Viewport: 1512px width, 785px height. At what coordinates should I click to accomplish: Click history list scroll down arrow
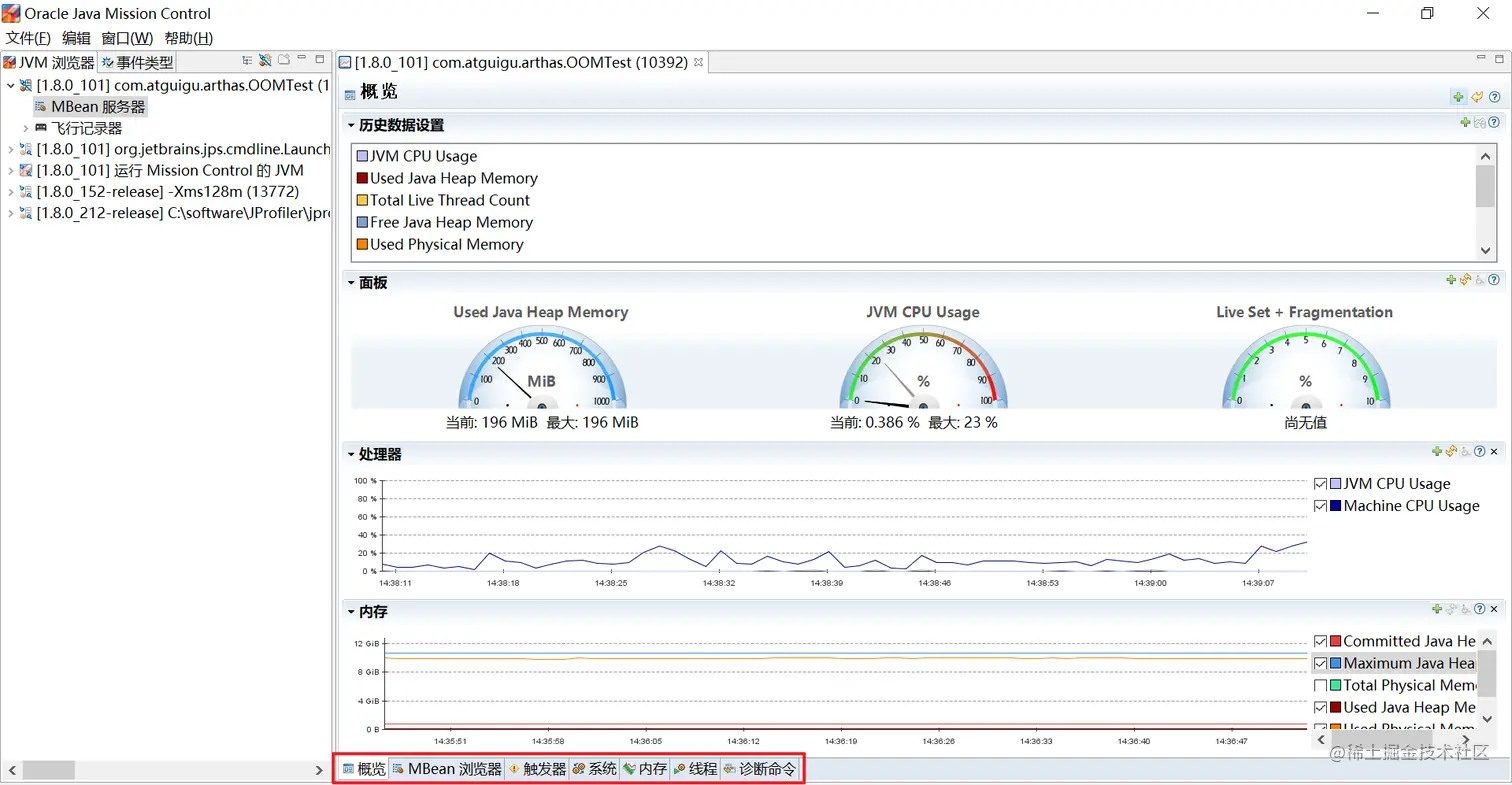click(1485, 251)
